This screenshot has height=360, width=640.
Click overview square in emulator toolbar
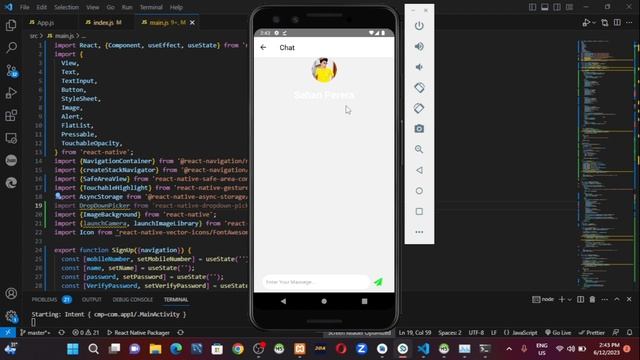pyautogui.click(x=419, y=211)
